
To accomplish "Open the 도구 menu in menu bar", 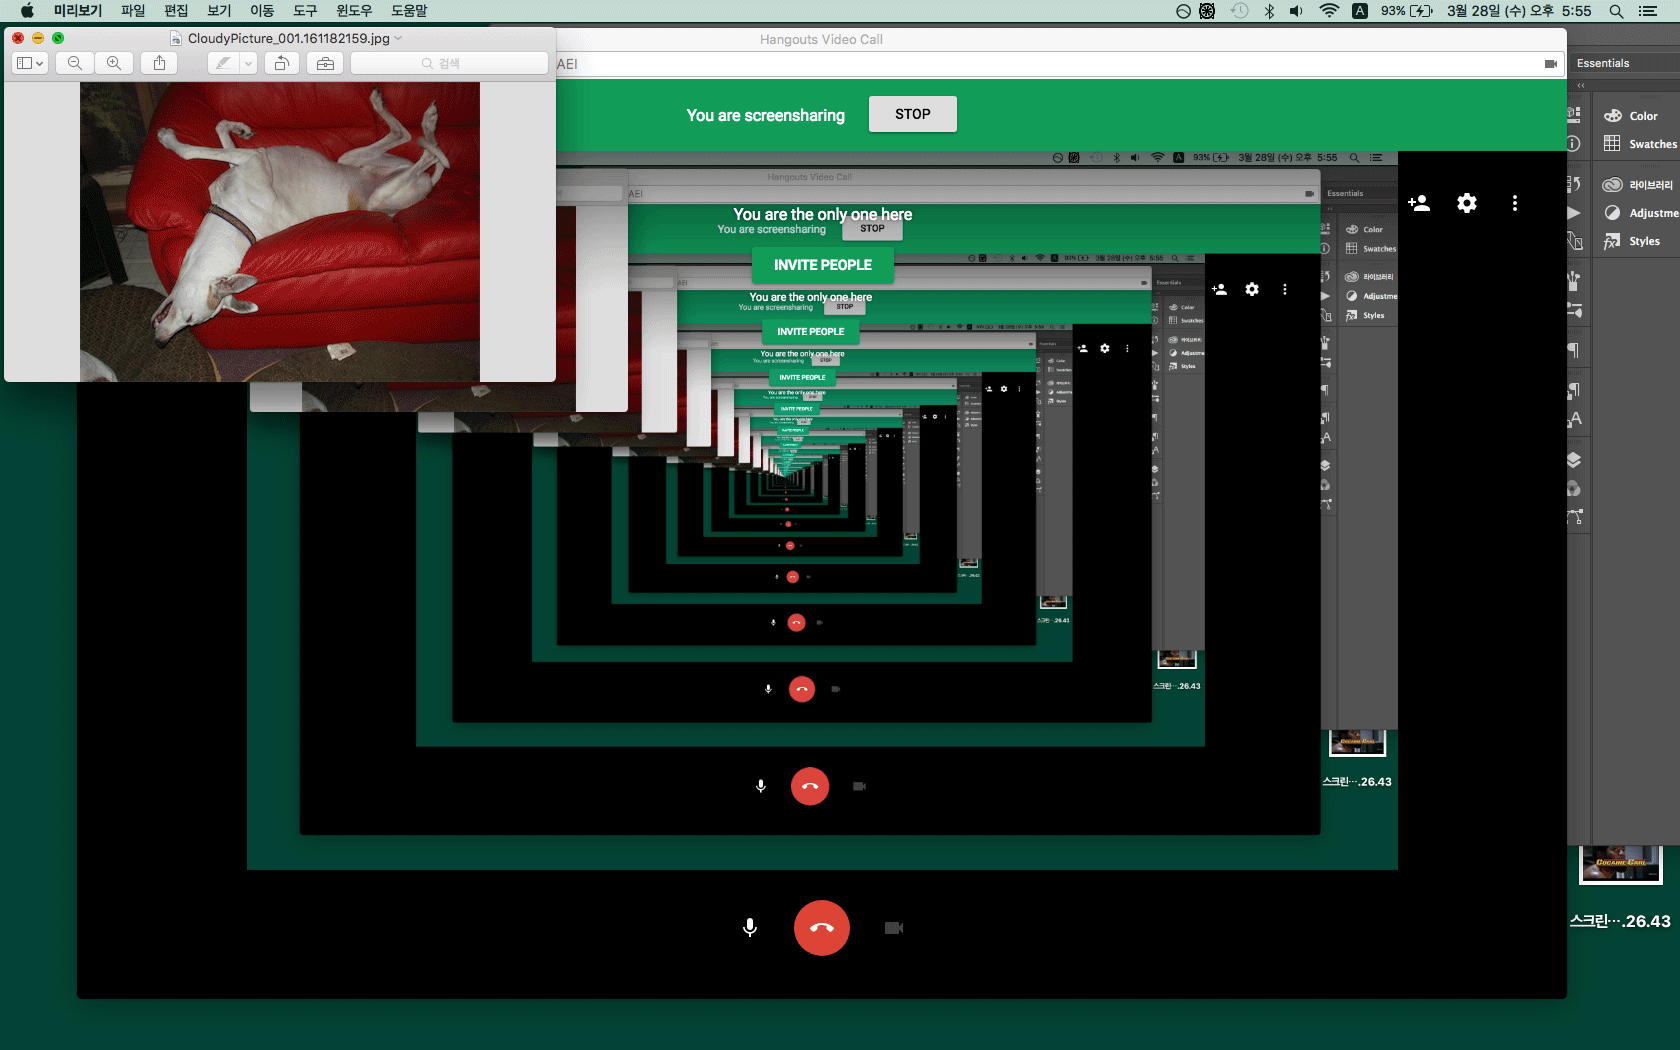I will pos(305,11).
